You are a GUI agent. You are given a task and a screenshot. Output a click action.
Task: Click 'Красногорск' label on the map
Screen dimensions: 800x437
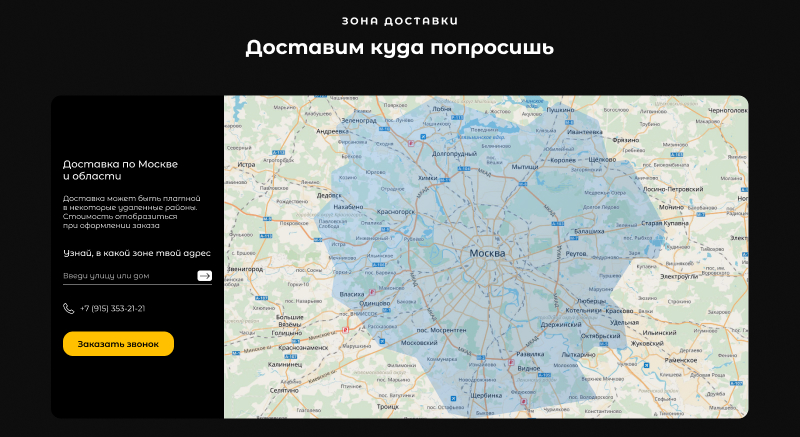pos(395,212)
